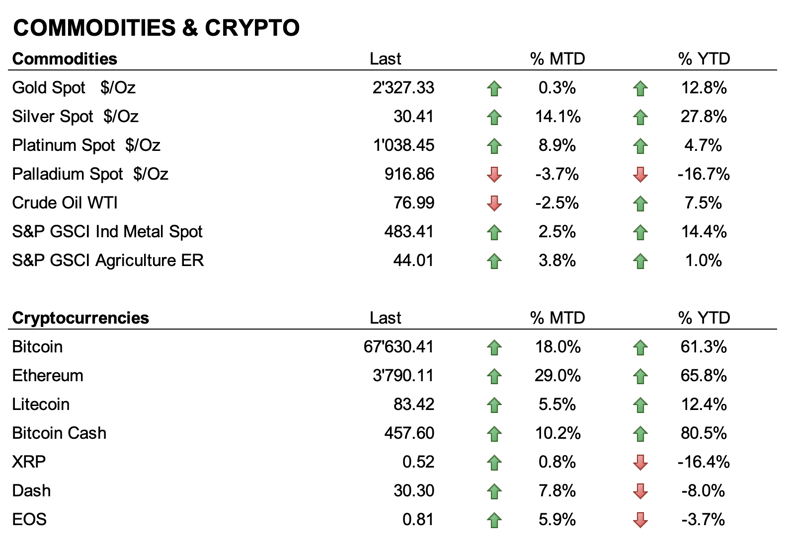The height and width of the screenshot is (543, 795).
Task: Click the S&P GSCI Agriculture ER label
Action: point(106,261)
